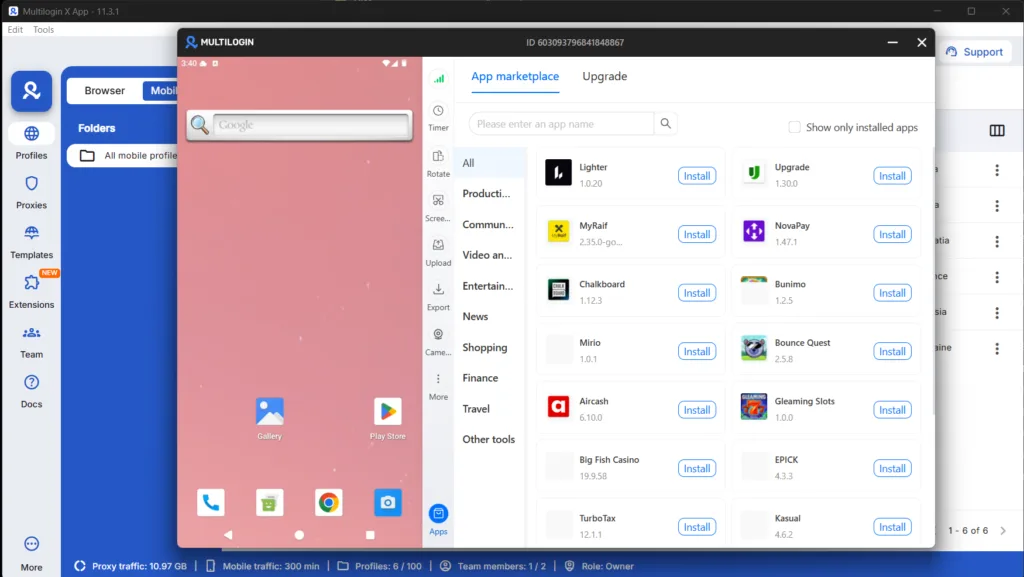Open Play Store on the device
The width and height of the screenshot is (1024, 577).
tap(387, 413)
